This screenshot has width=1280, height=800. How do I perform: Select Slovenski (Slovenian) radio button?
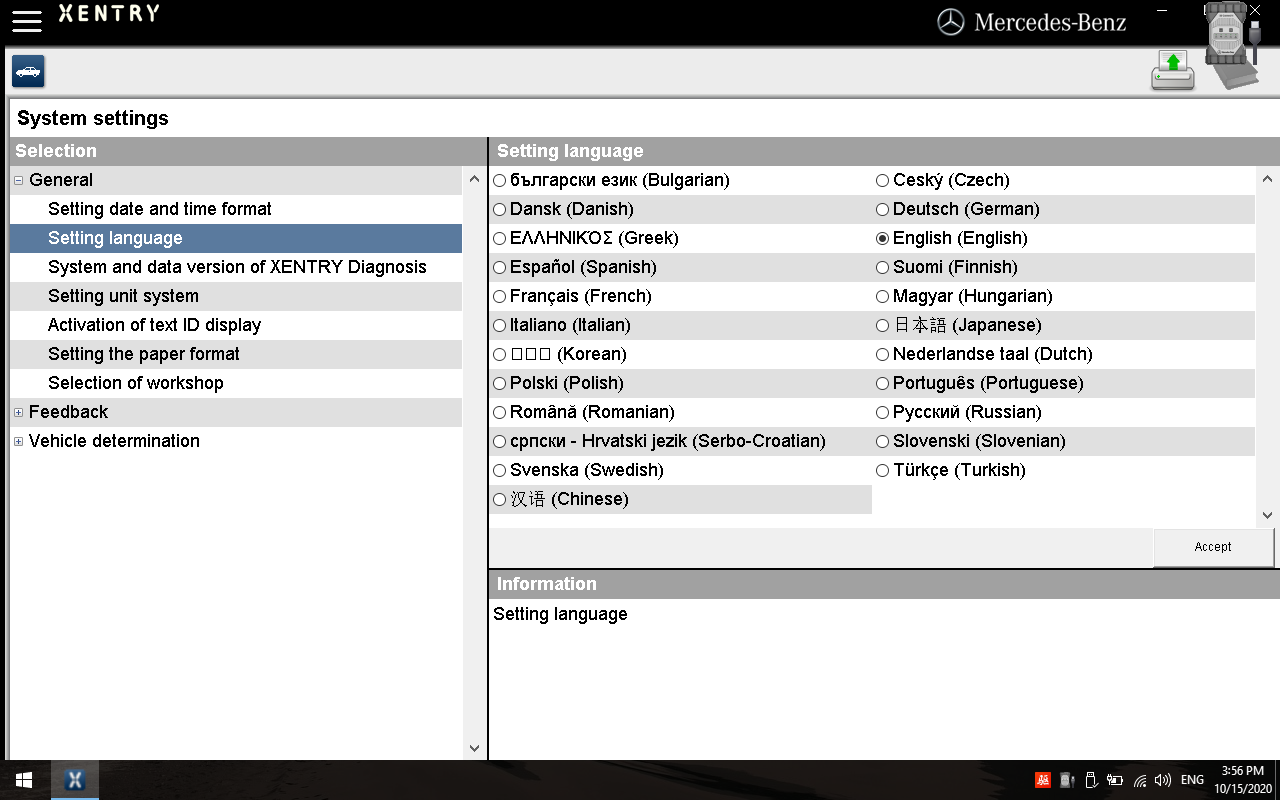pos(883,442)
